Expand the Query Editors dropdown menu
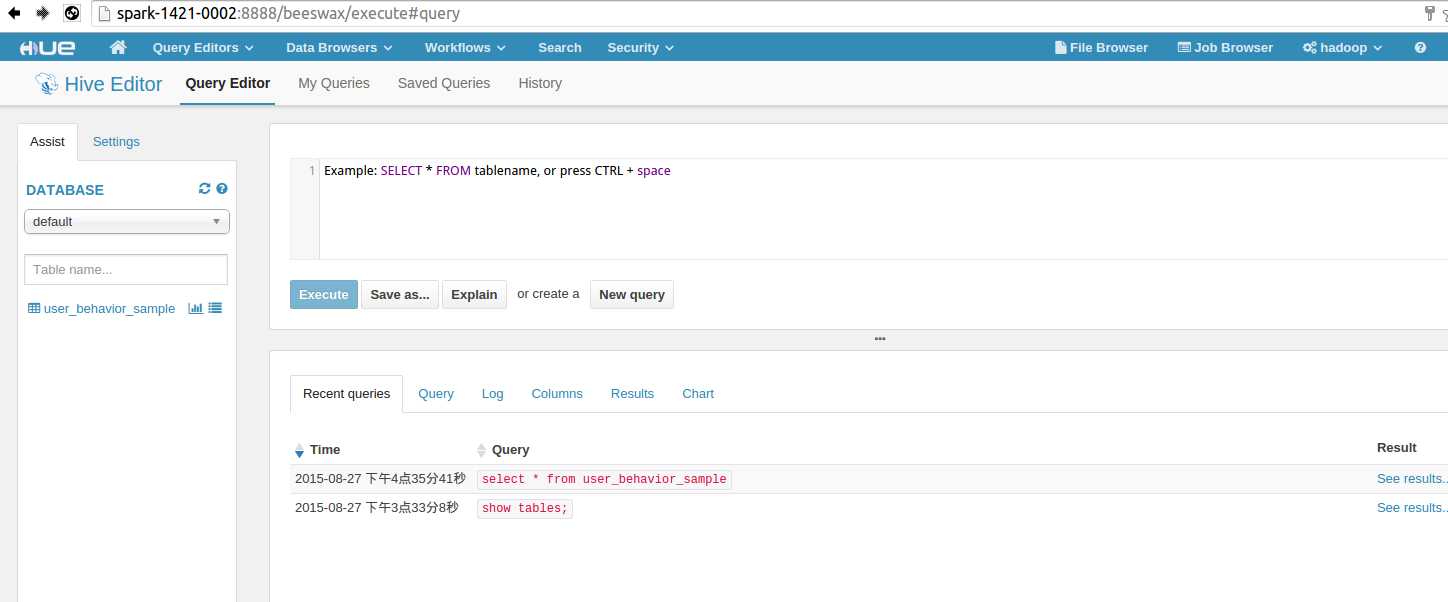Screen dimensions: 1448x602 coord(203,47)
